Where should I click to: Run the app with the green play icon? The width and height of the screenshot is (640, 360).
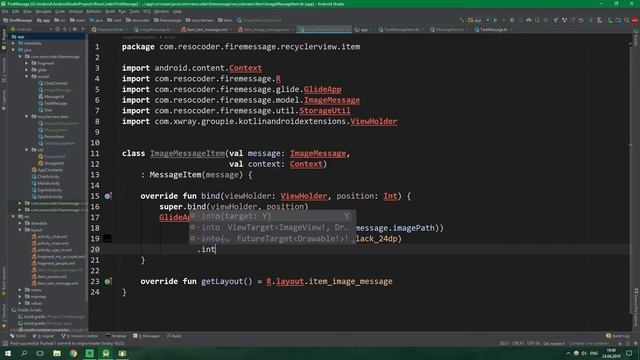click(x=495, y=20)
